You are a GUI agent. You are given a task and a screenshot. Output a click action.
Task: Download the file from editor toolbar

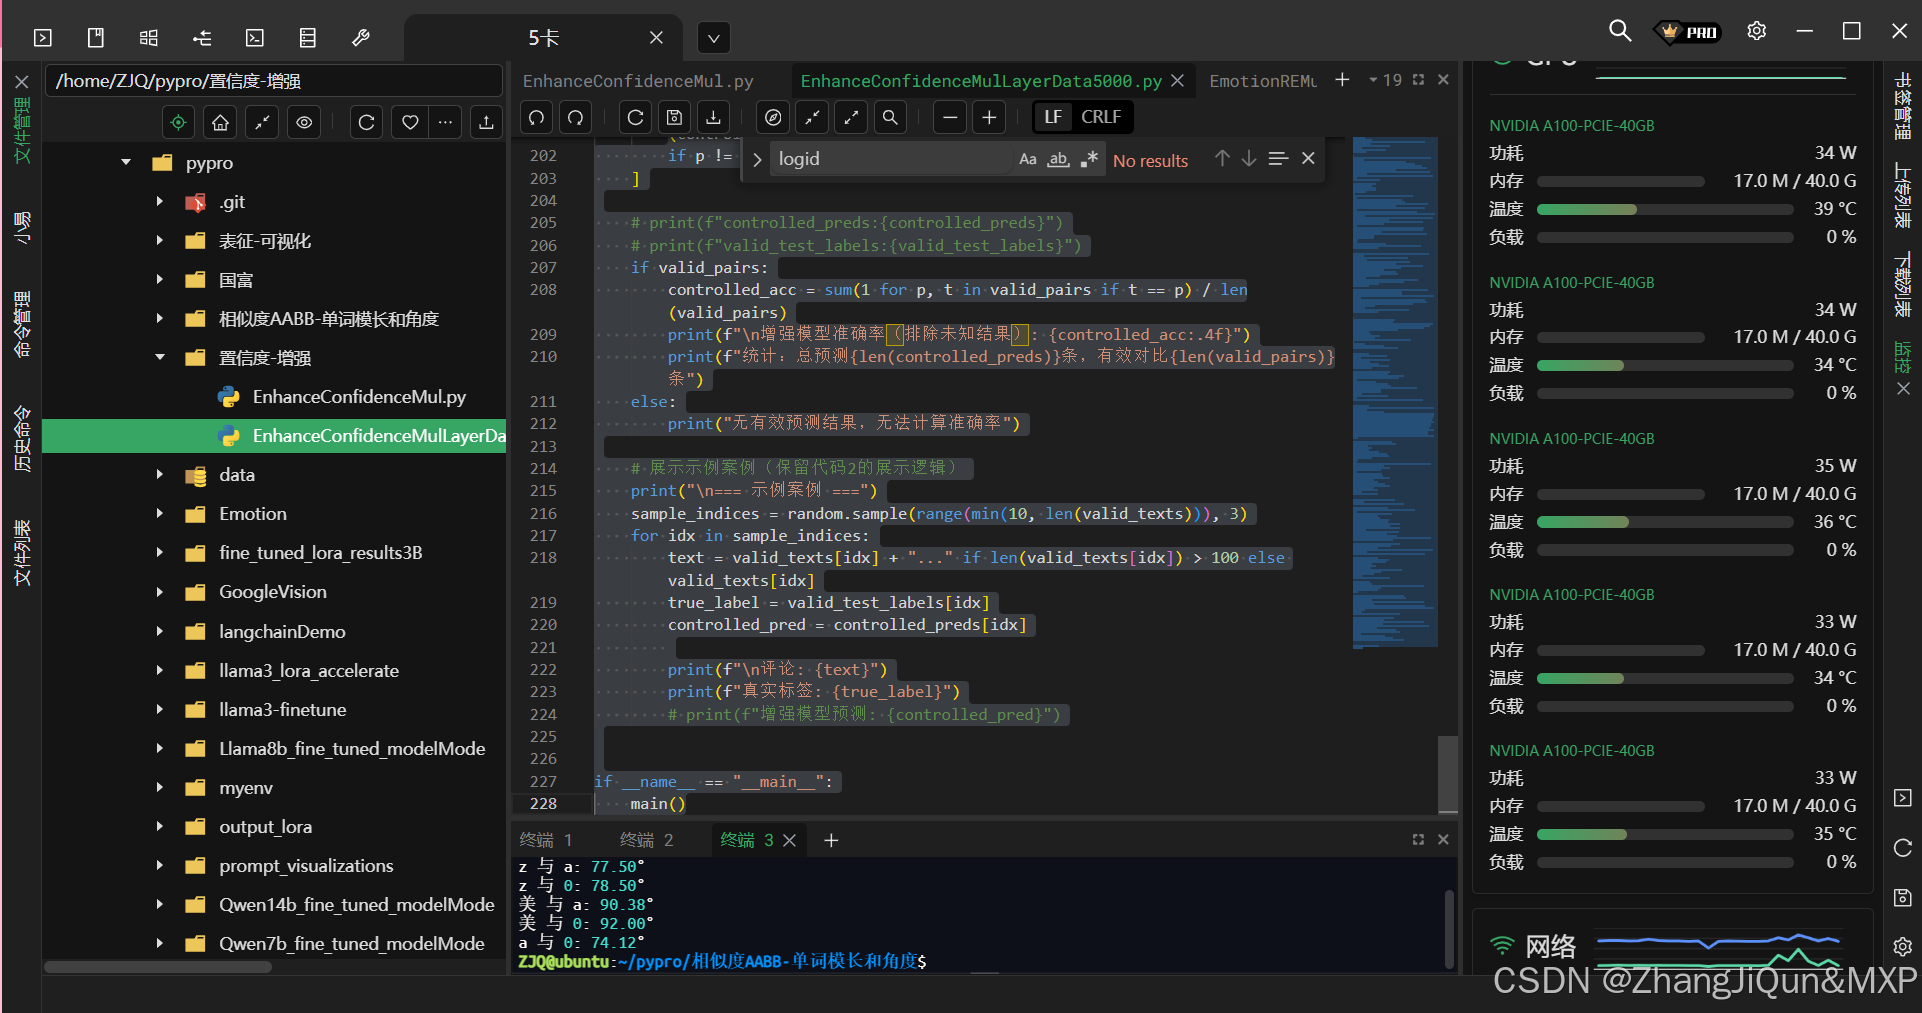(x=713, y=117)
